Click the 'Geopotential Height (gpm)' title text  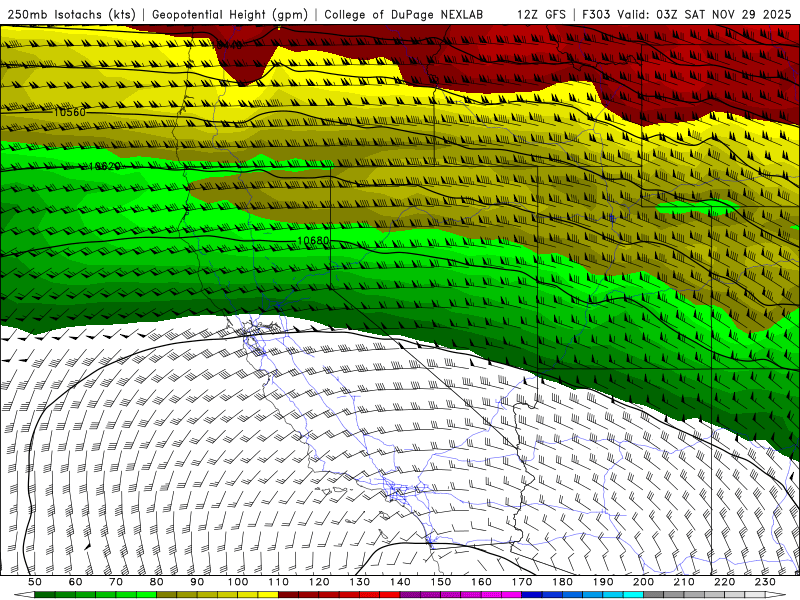230,14
